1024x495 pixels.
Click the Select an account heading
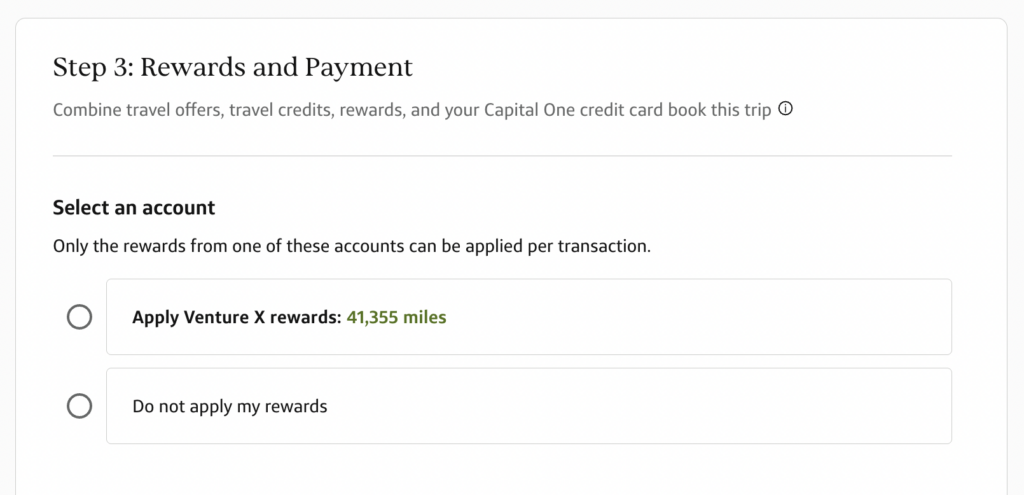pyautogui.click(x=134, y=208)
